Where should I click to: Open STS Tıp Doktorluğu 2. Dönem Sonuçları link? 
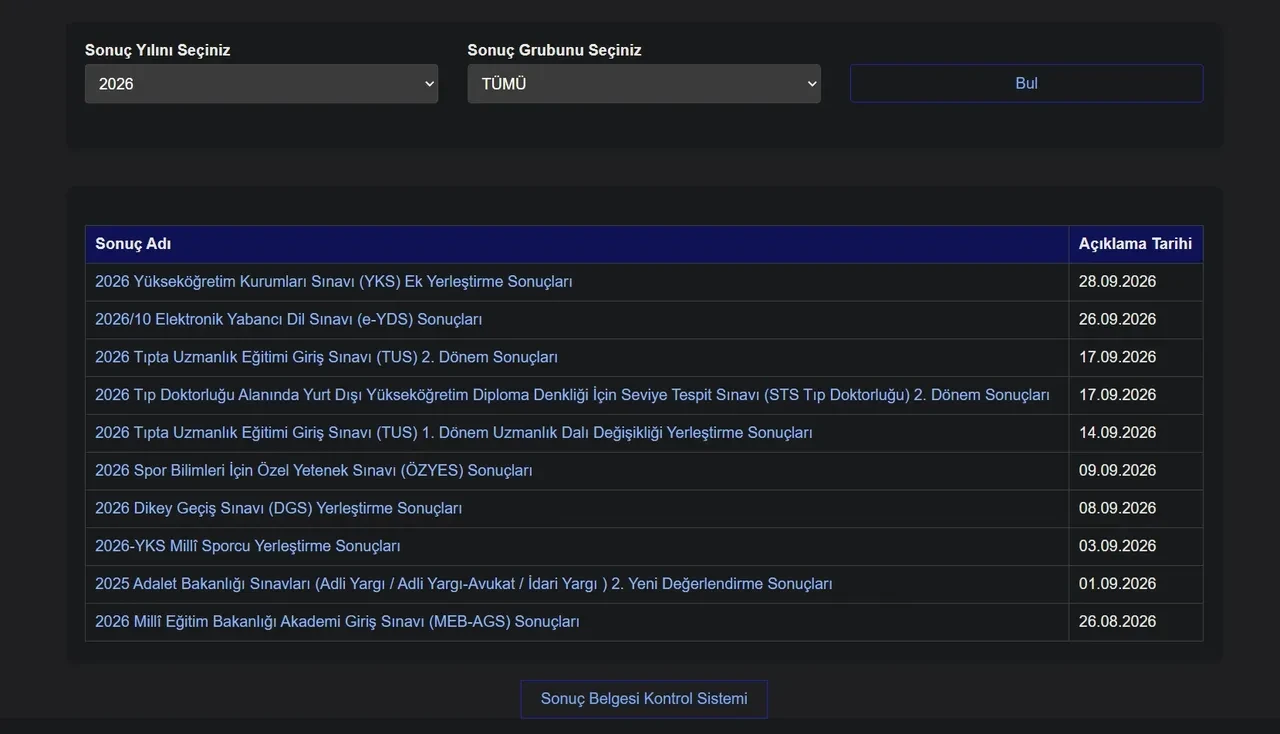(x=572, y=395)
